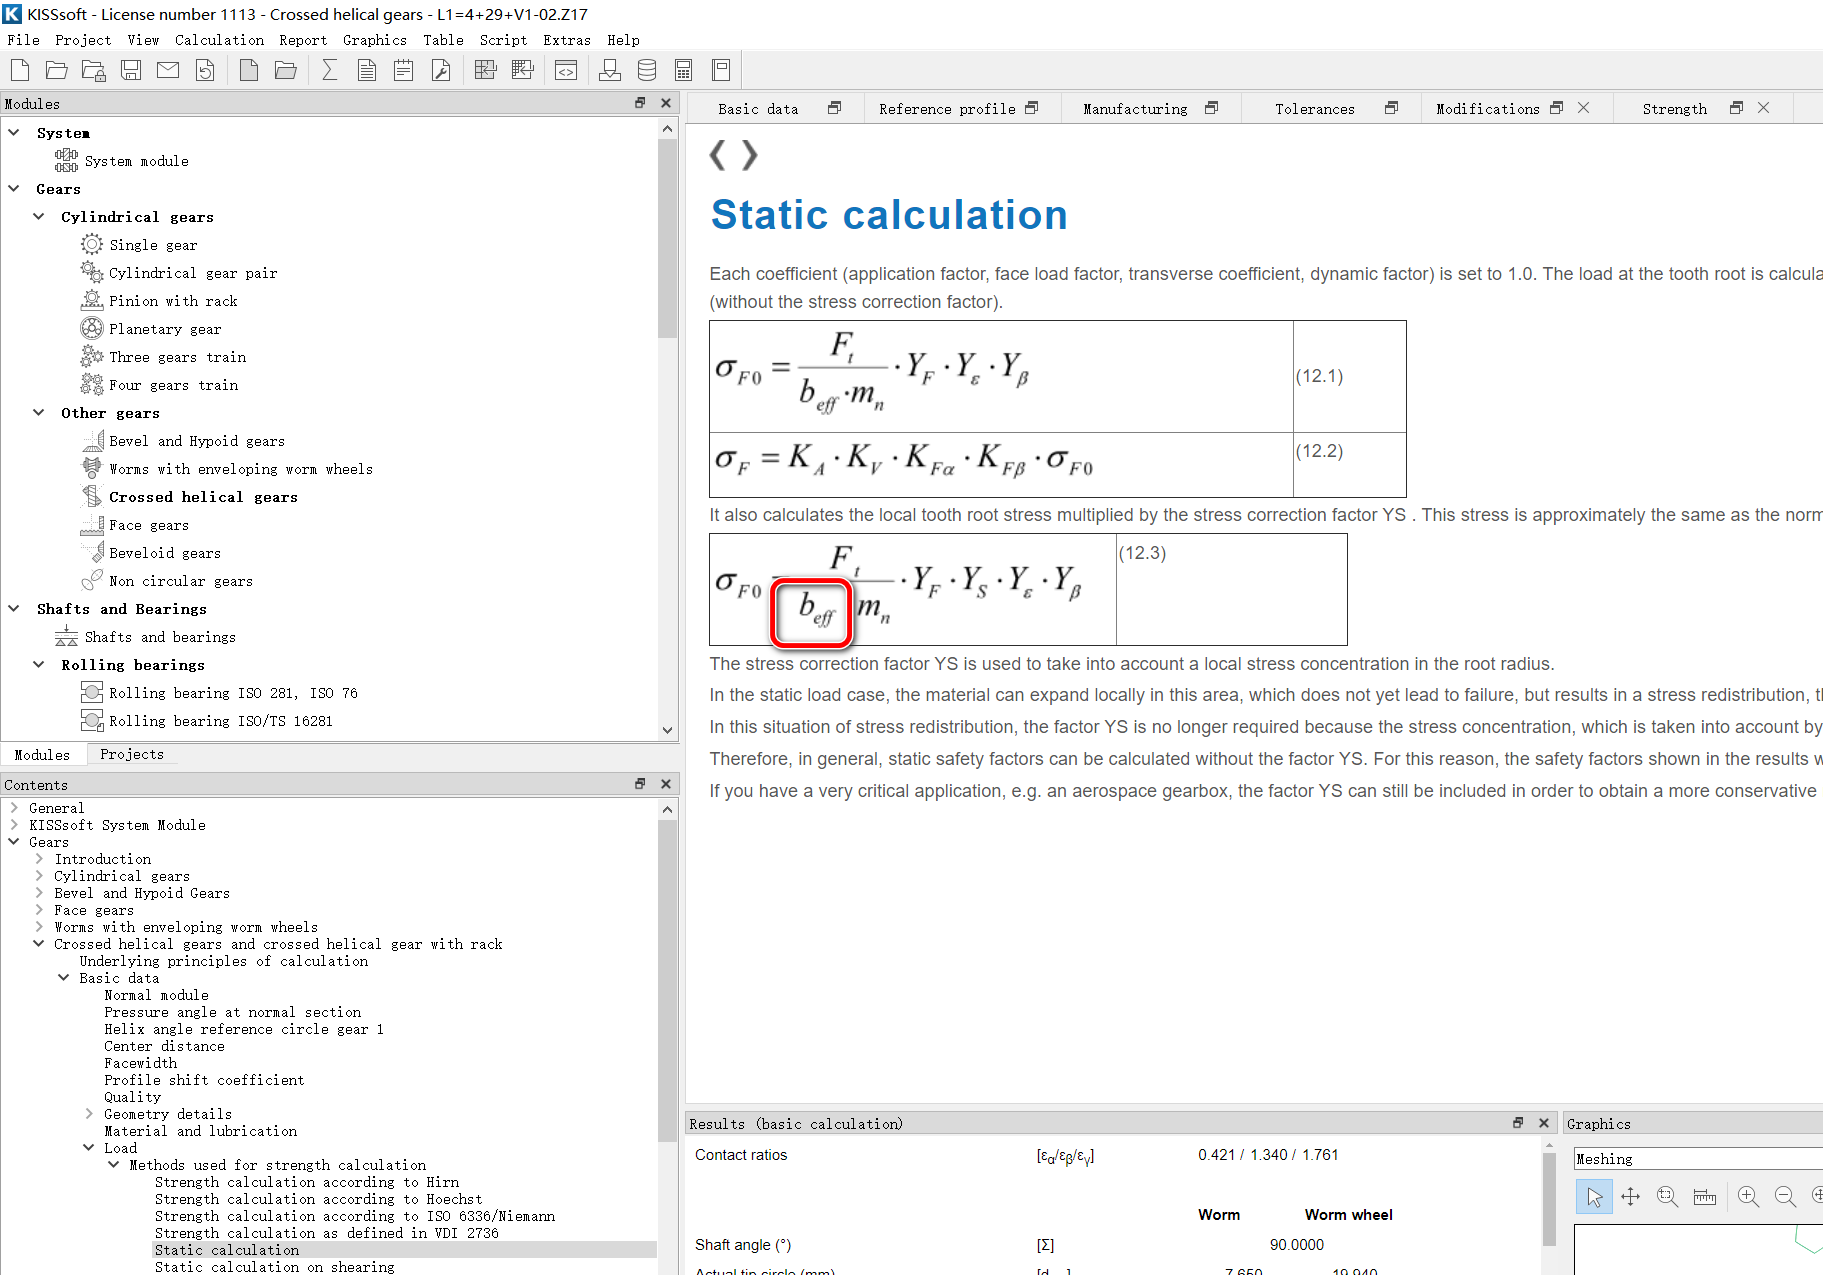Select the pointer tool in Graphics panel

point(1594,1196)
